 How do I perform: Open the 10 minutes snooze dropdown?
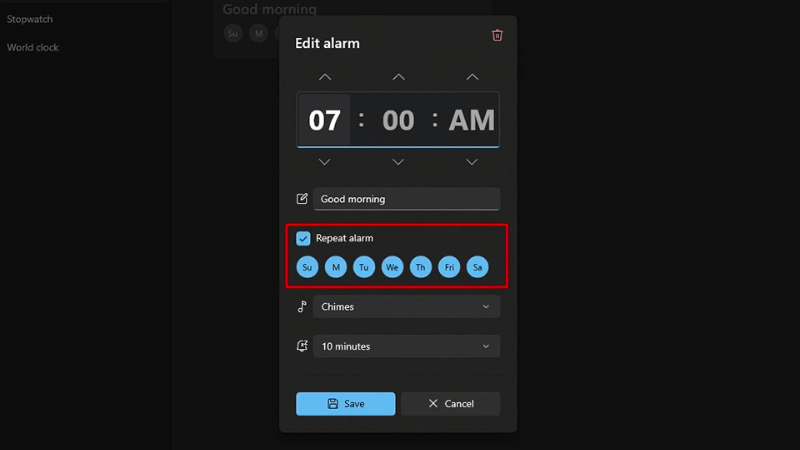click(407, 346)
